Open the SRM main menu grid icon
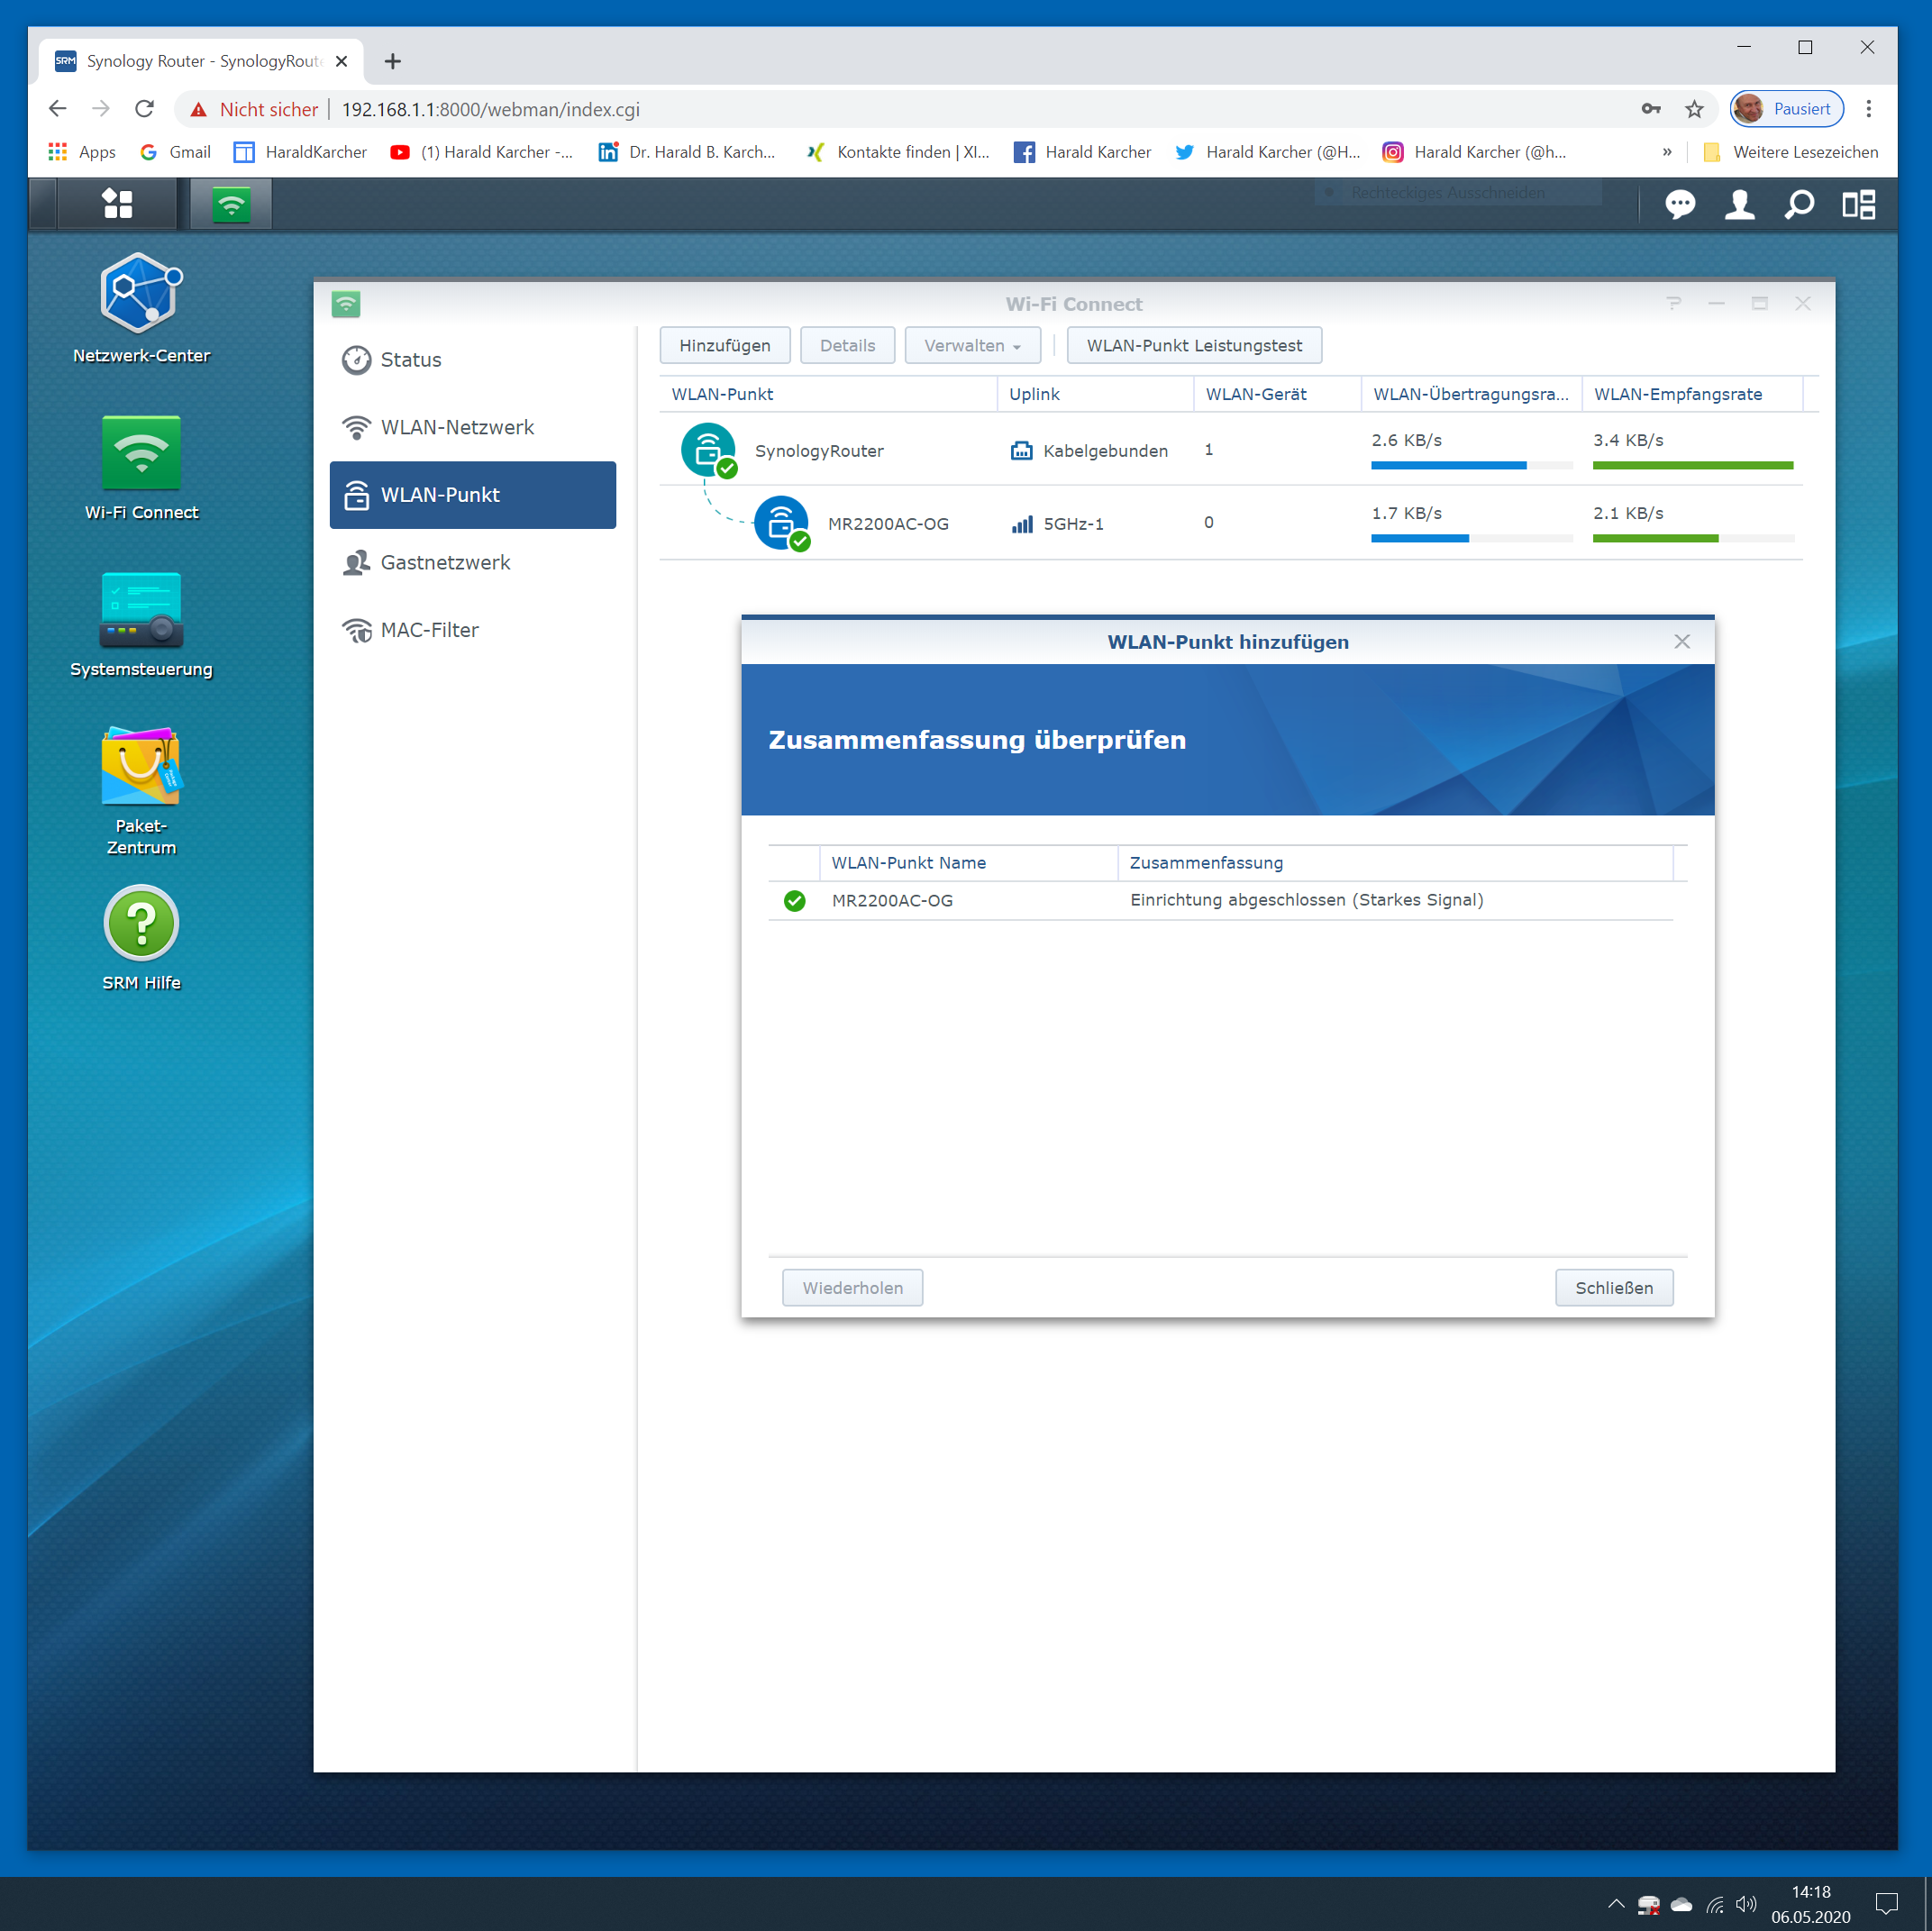1932x1931 pixels. click(x=117, y=203)
